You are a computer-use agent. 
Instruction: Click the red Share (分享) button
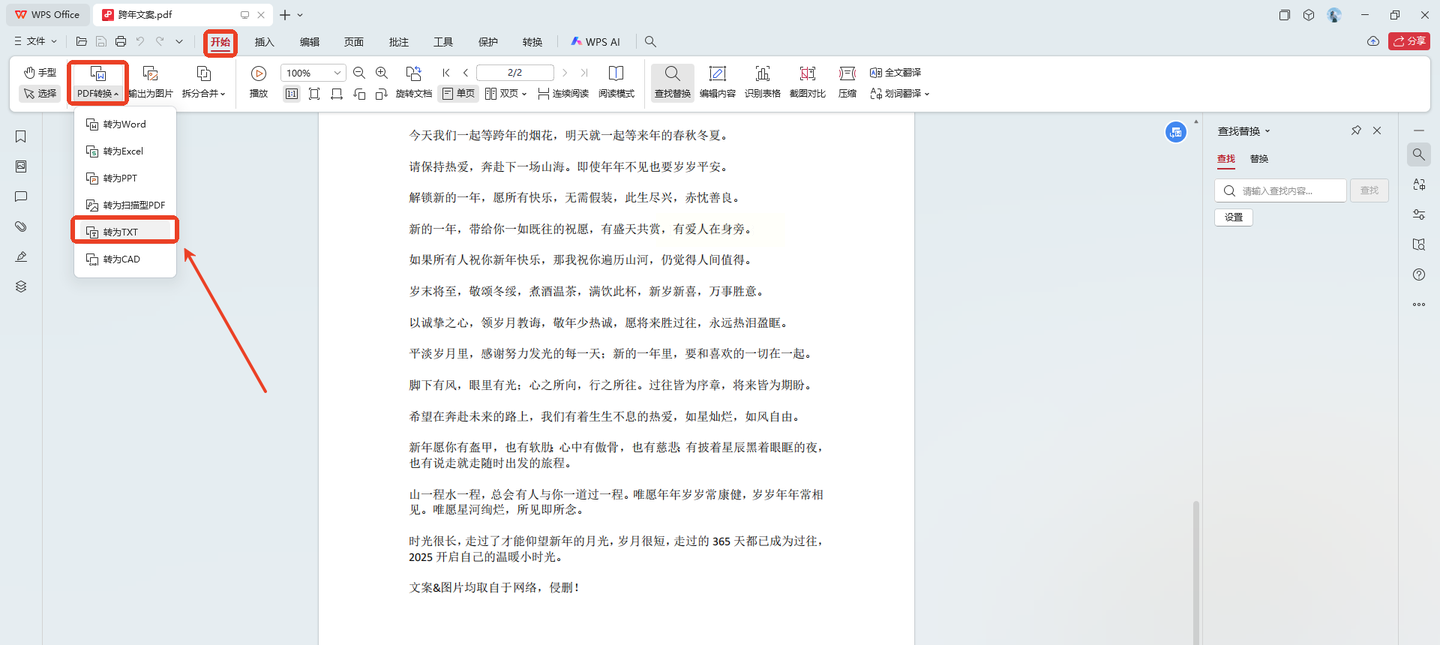[x=1409, y=41]
